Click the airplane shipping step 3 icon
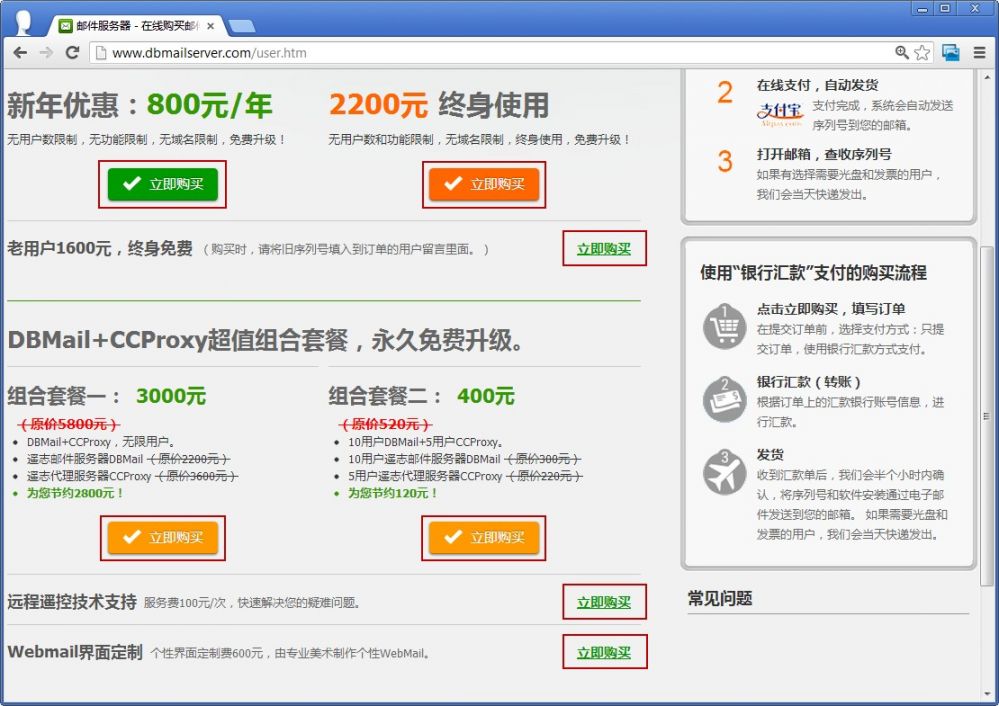Screen dimensions: 999x706 tap(724, 472)
